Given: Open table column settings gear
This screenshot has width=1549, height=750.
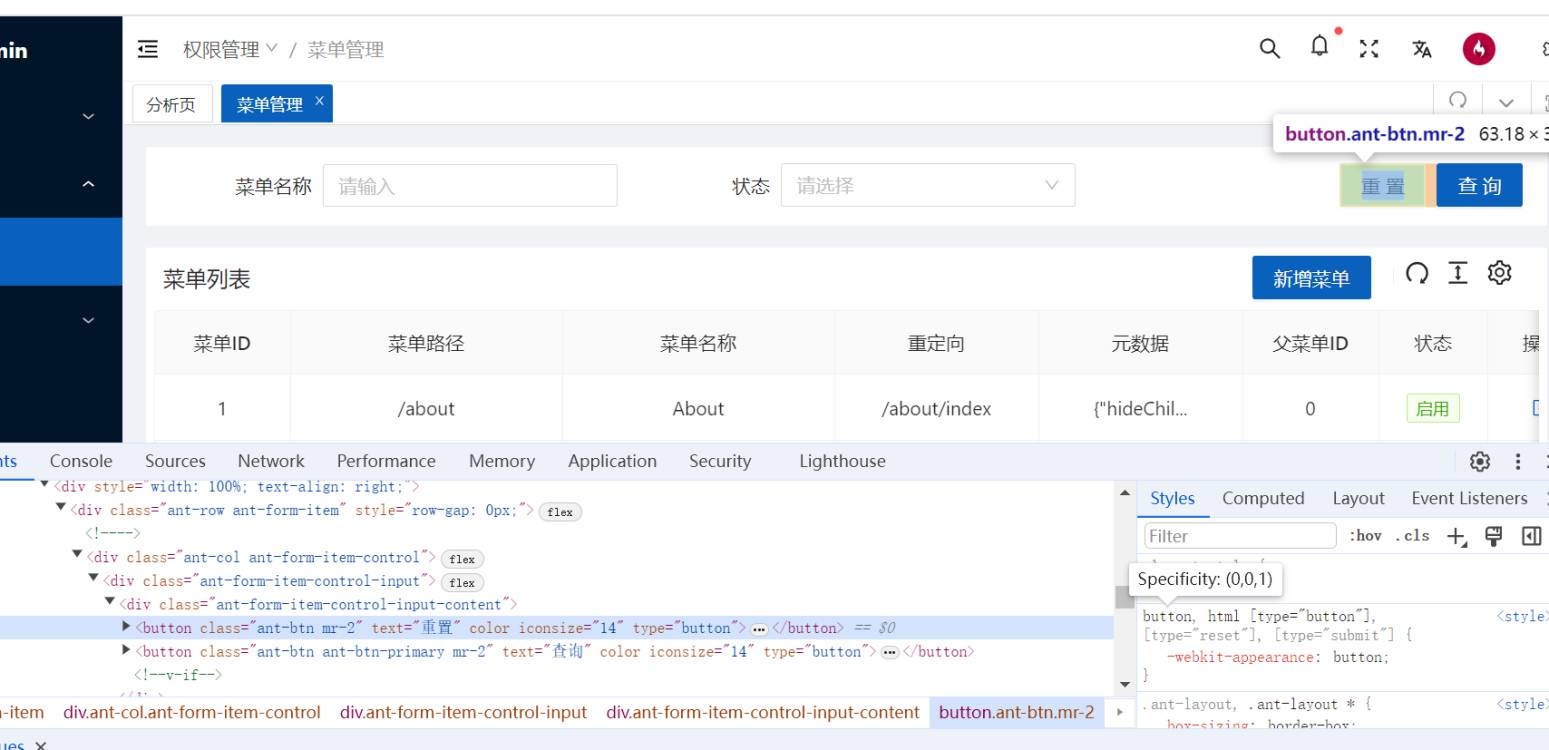Looking at the screenshot, I should click(x=1499, y=273).
